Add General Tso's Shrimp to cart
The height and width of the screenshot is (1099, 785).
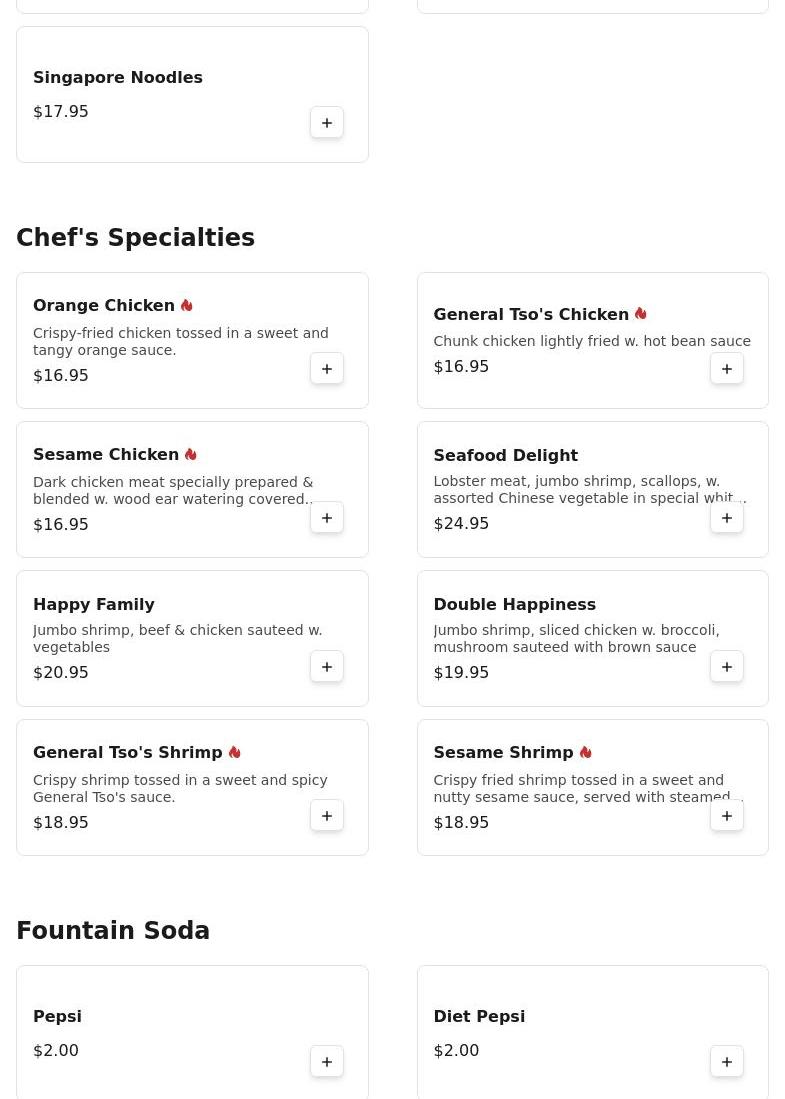click(327, 816)
